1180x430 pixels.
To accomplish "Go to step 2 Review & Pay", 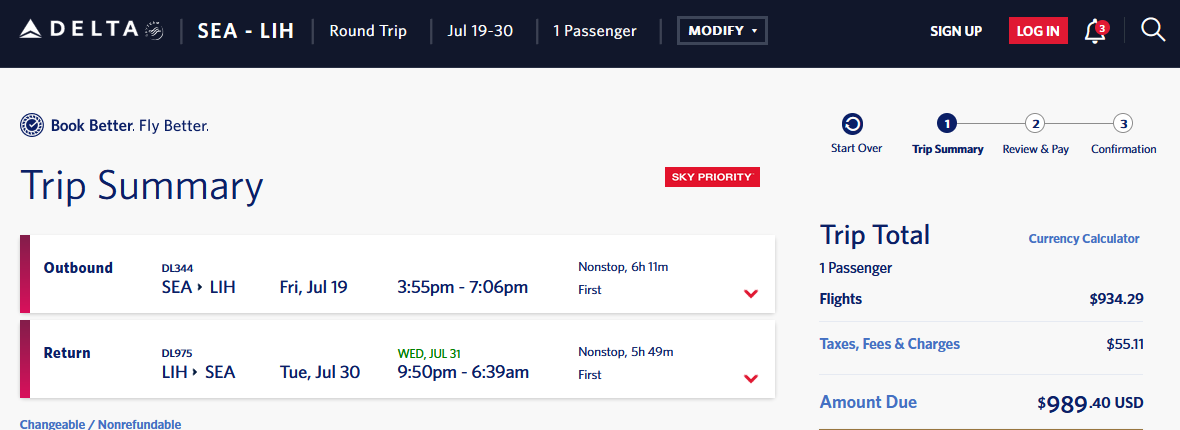I will 1035,124.
